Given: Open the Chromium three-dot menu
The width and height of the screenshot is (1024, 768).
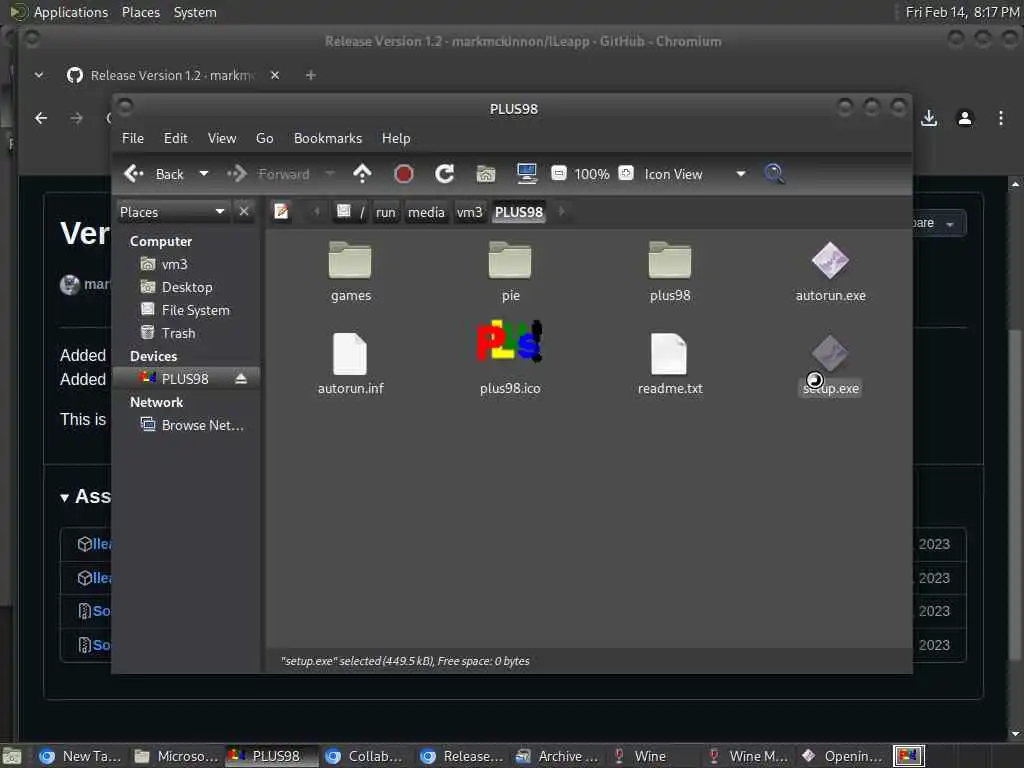Looking at the screenshot, I should (x=1000, y=118).
